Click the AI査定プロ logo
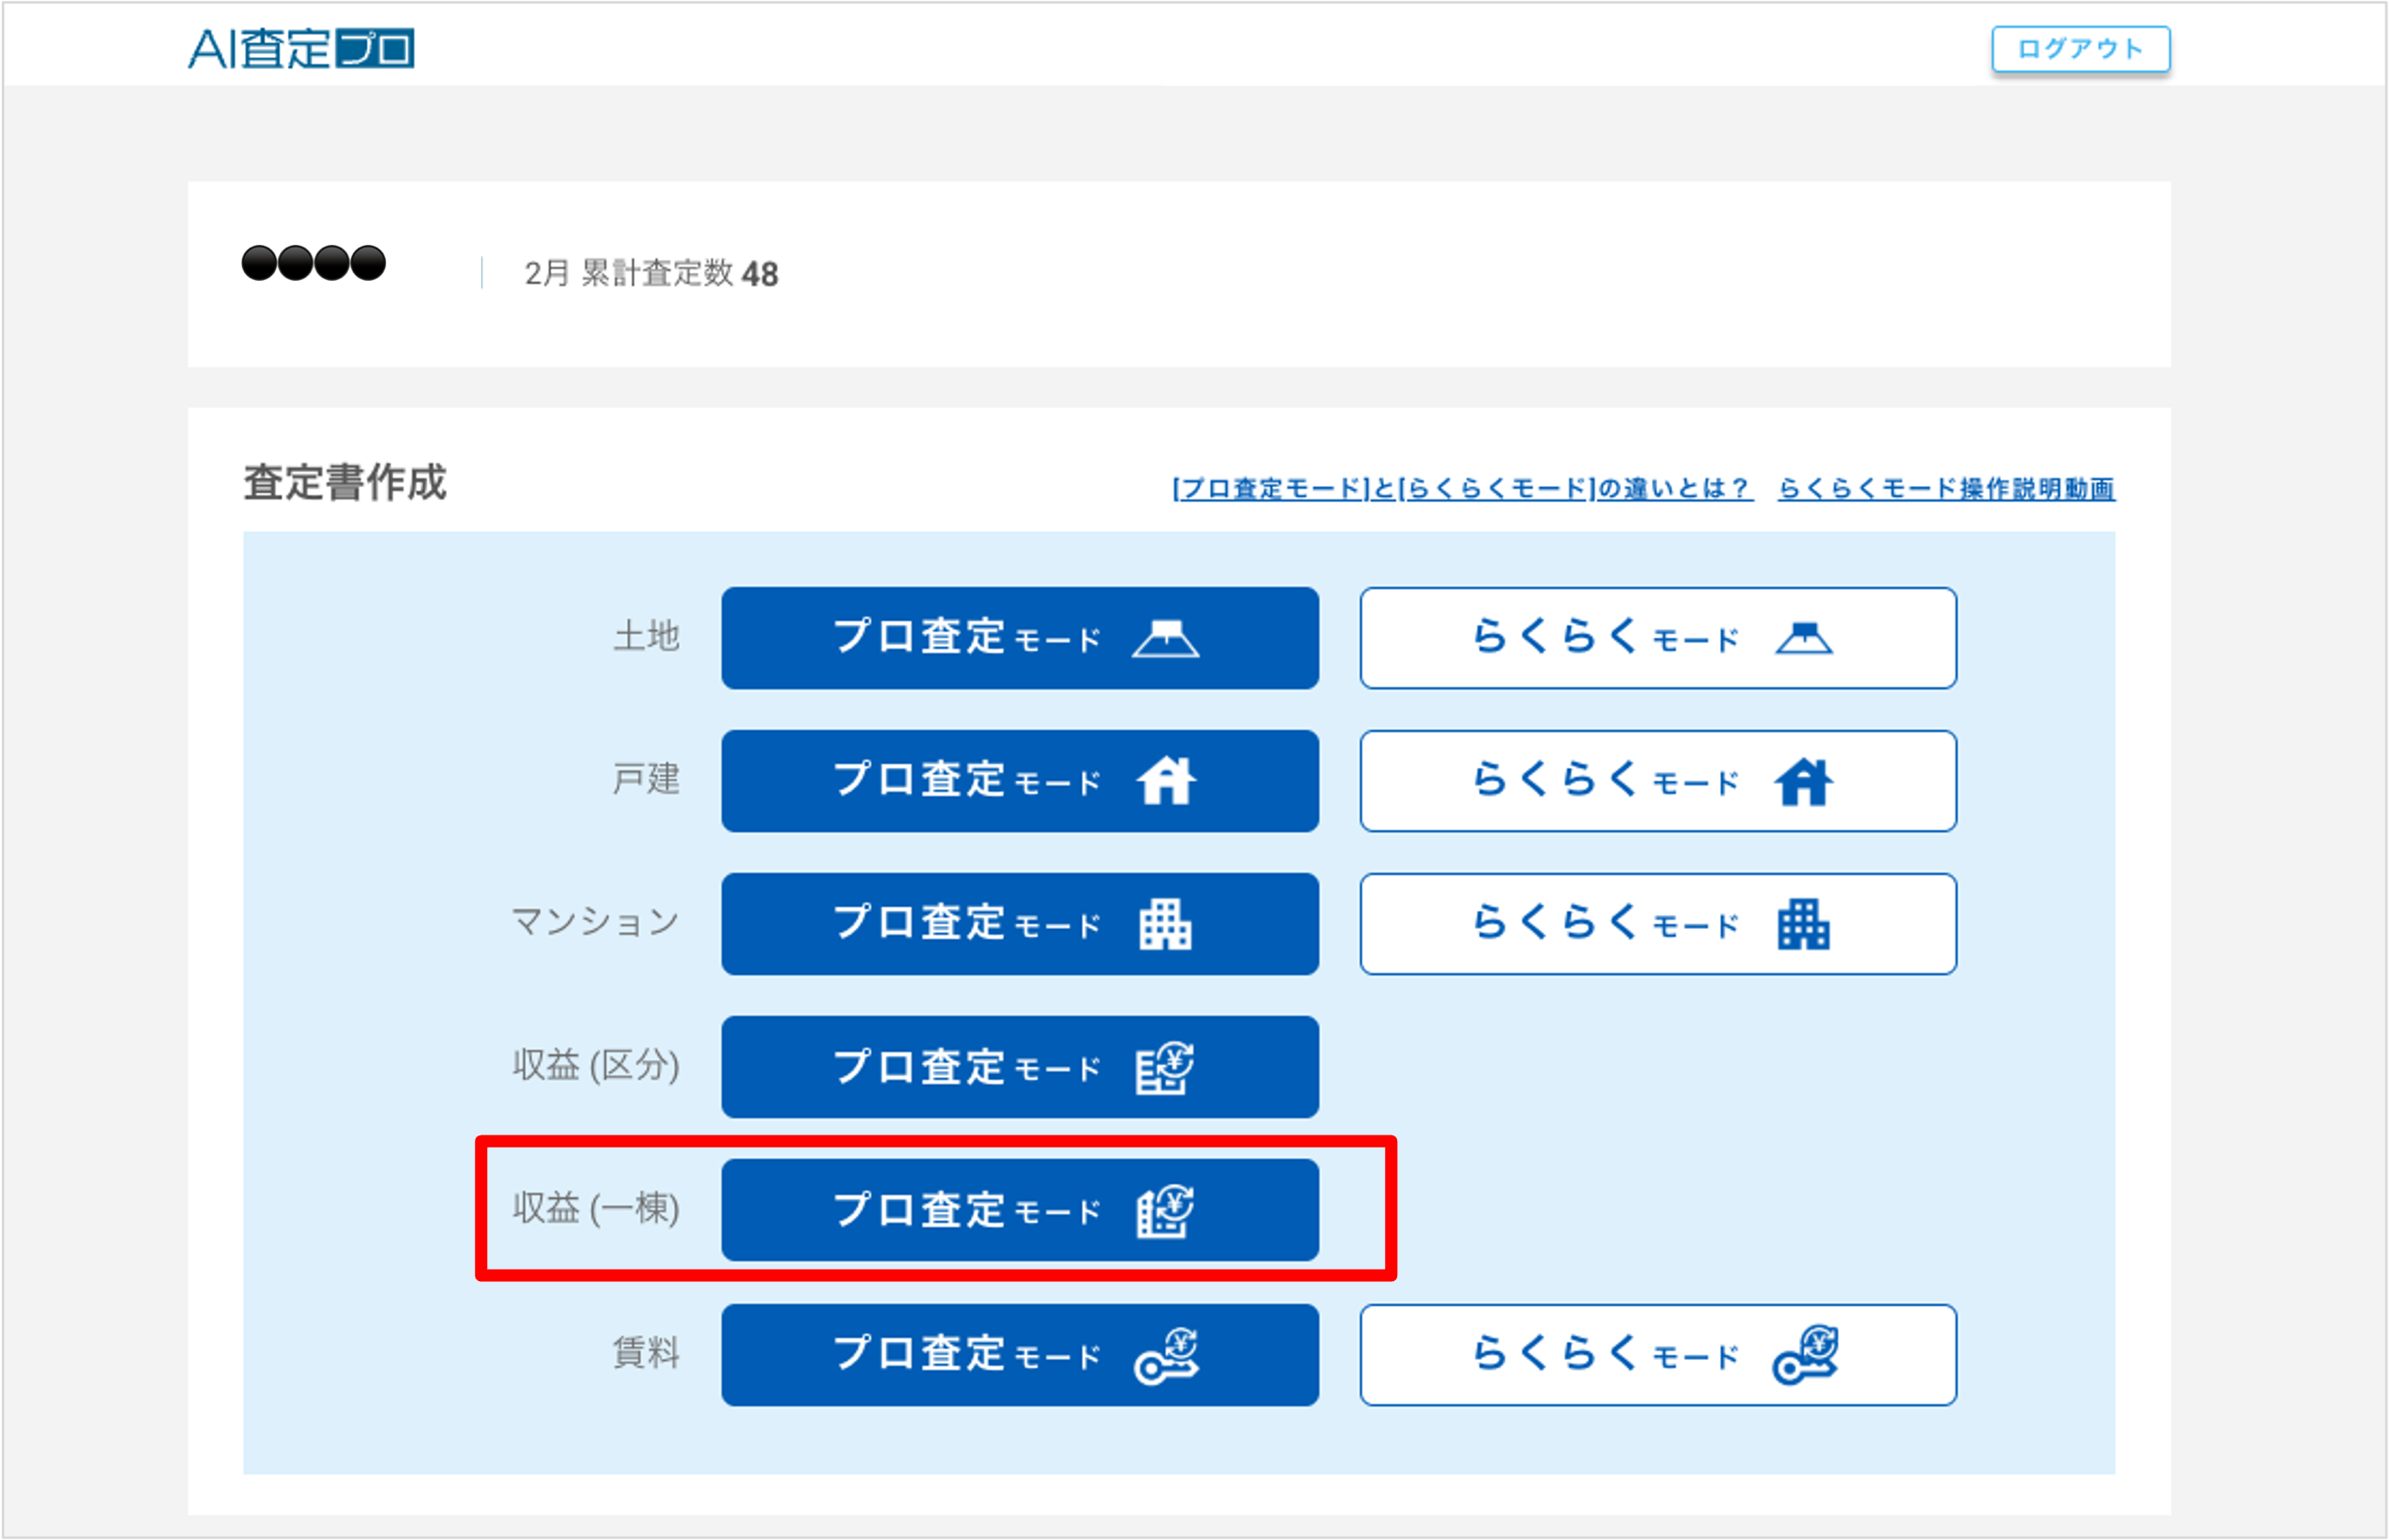 [x=301, y=48]
